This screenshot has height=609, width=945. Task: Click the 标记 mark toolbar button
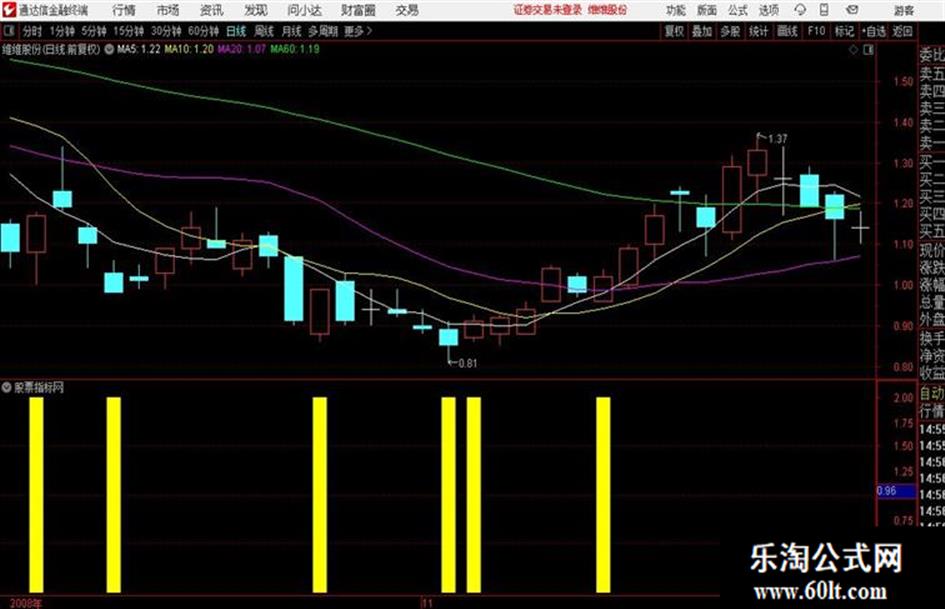(844, 31)
